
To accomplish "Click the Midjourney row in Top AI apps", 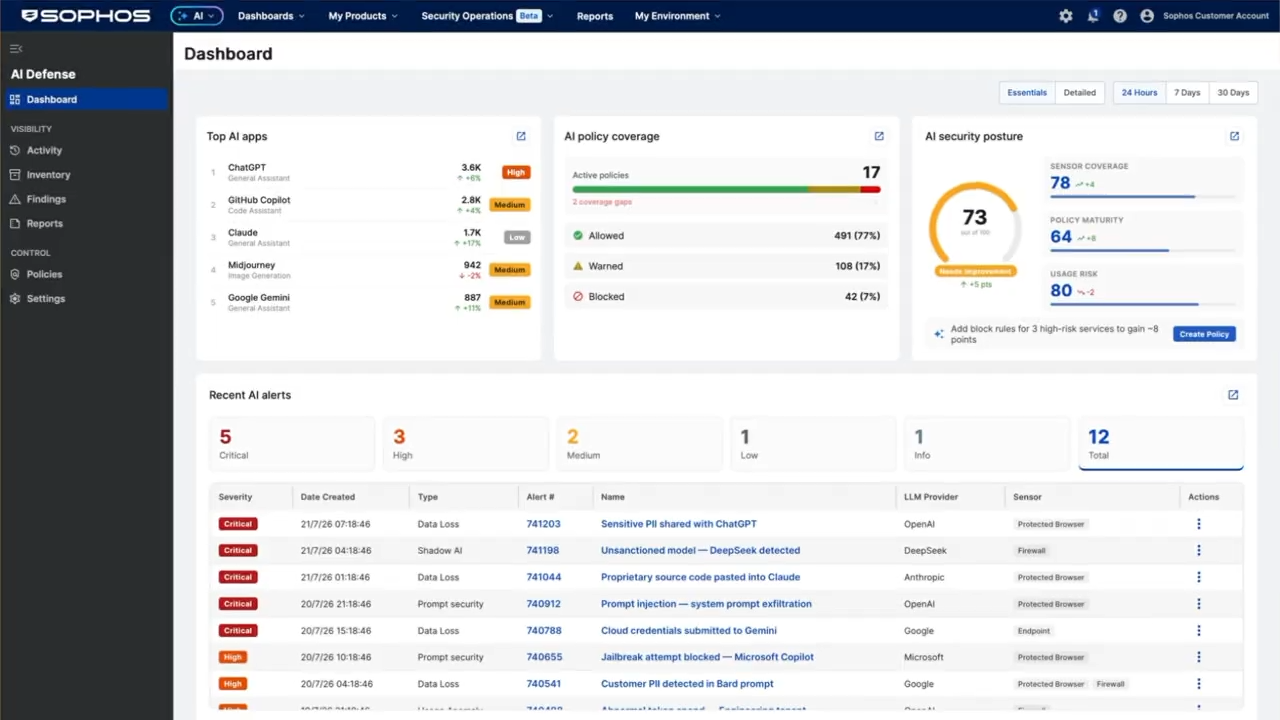I will 369,270.
